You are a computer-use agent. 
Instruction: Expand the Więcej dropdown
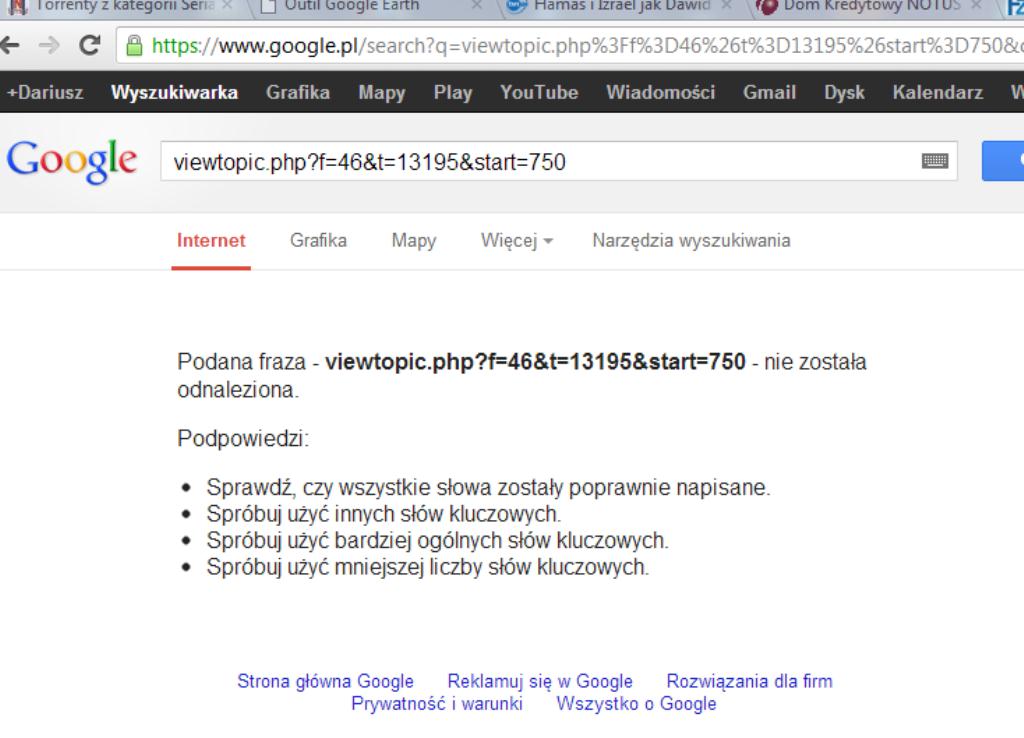point(517,240)
